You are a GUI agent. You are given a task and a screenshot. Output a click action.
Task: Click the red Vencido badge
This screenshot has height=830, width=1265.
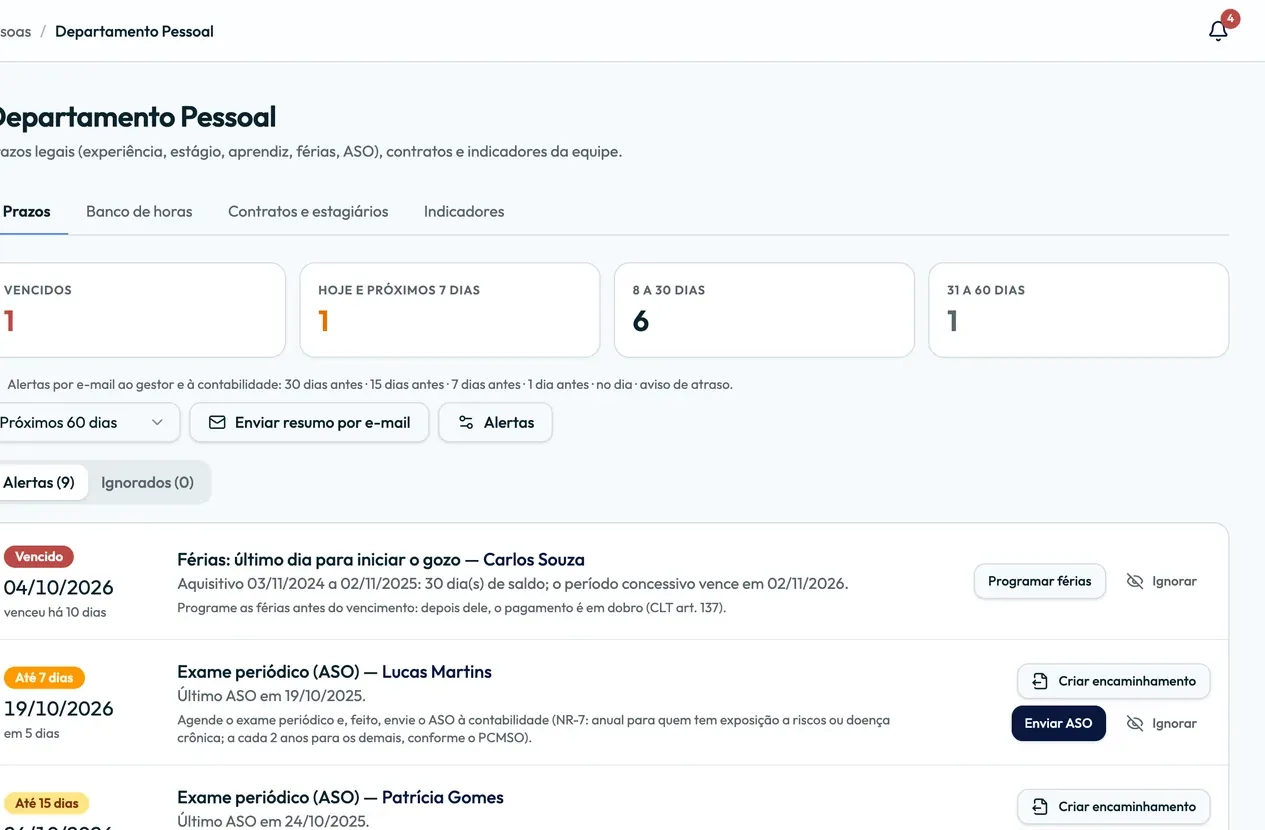39,557
